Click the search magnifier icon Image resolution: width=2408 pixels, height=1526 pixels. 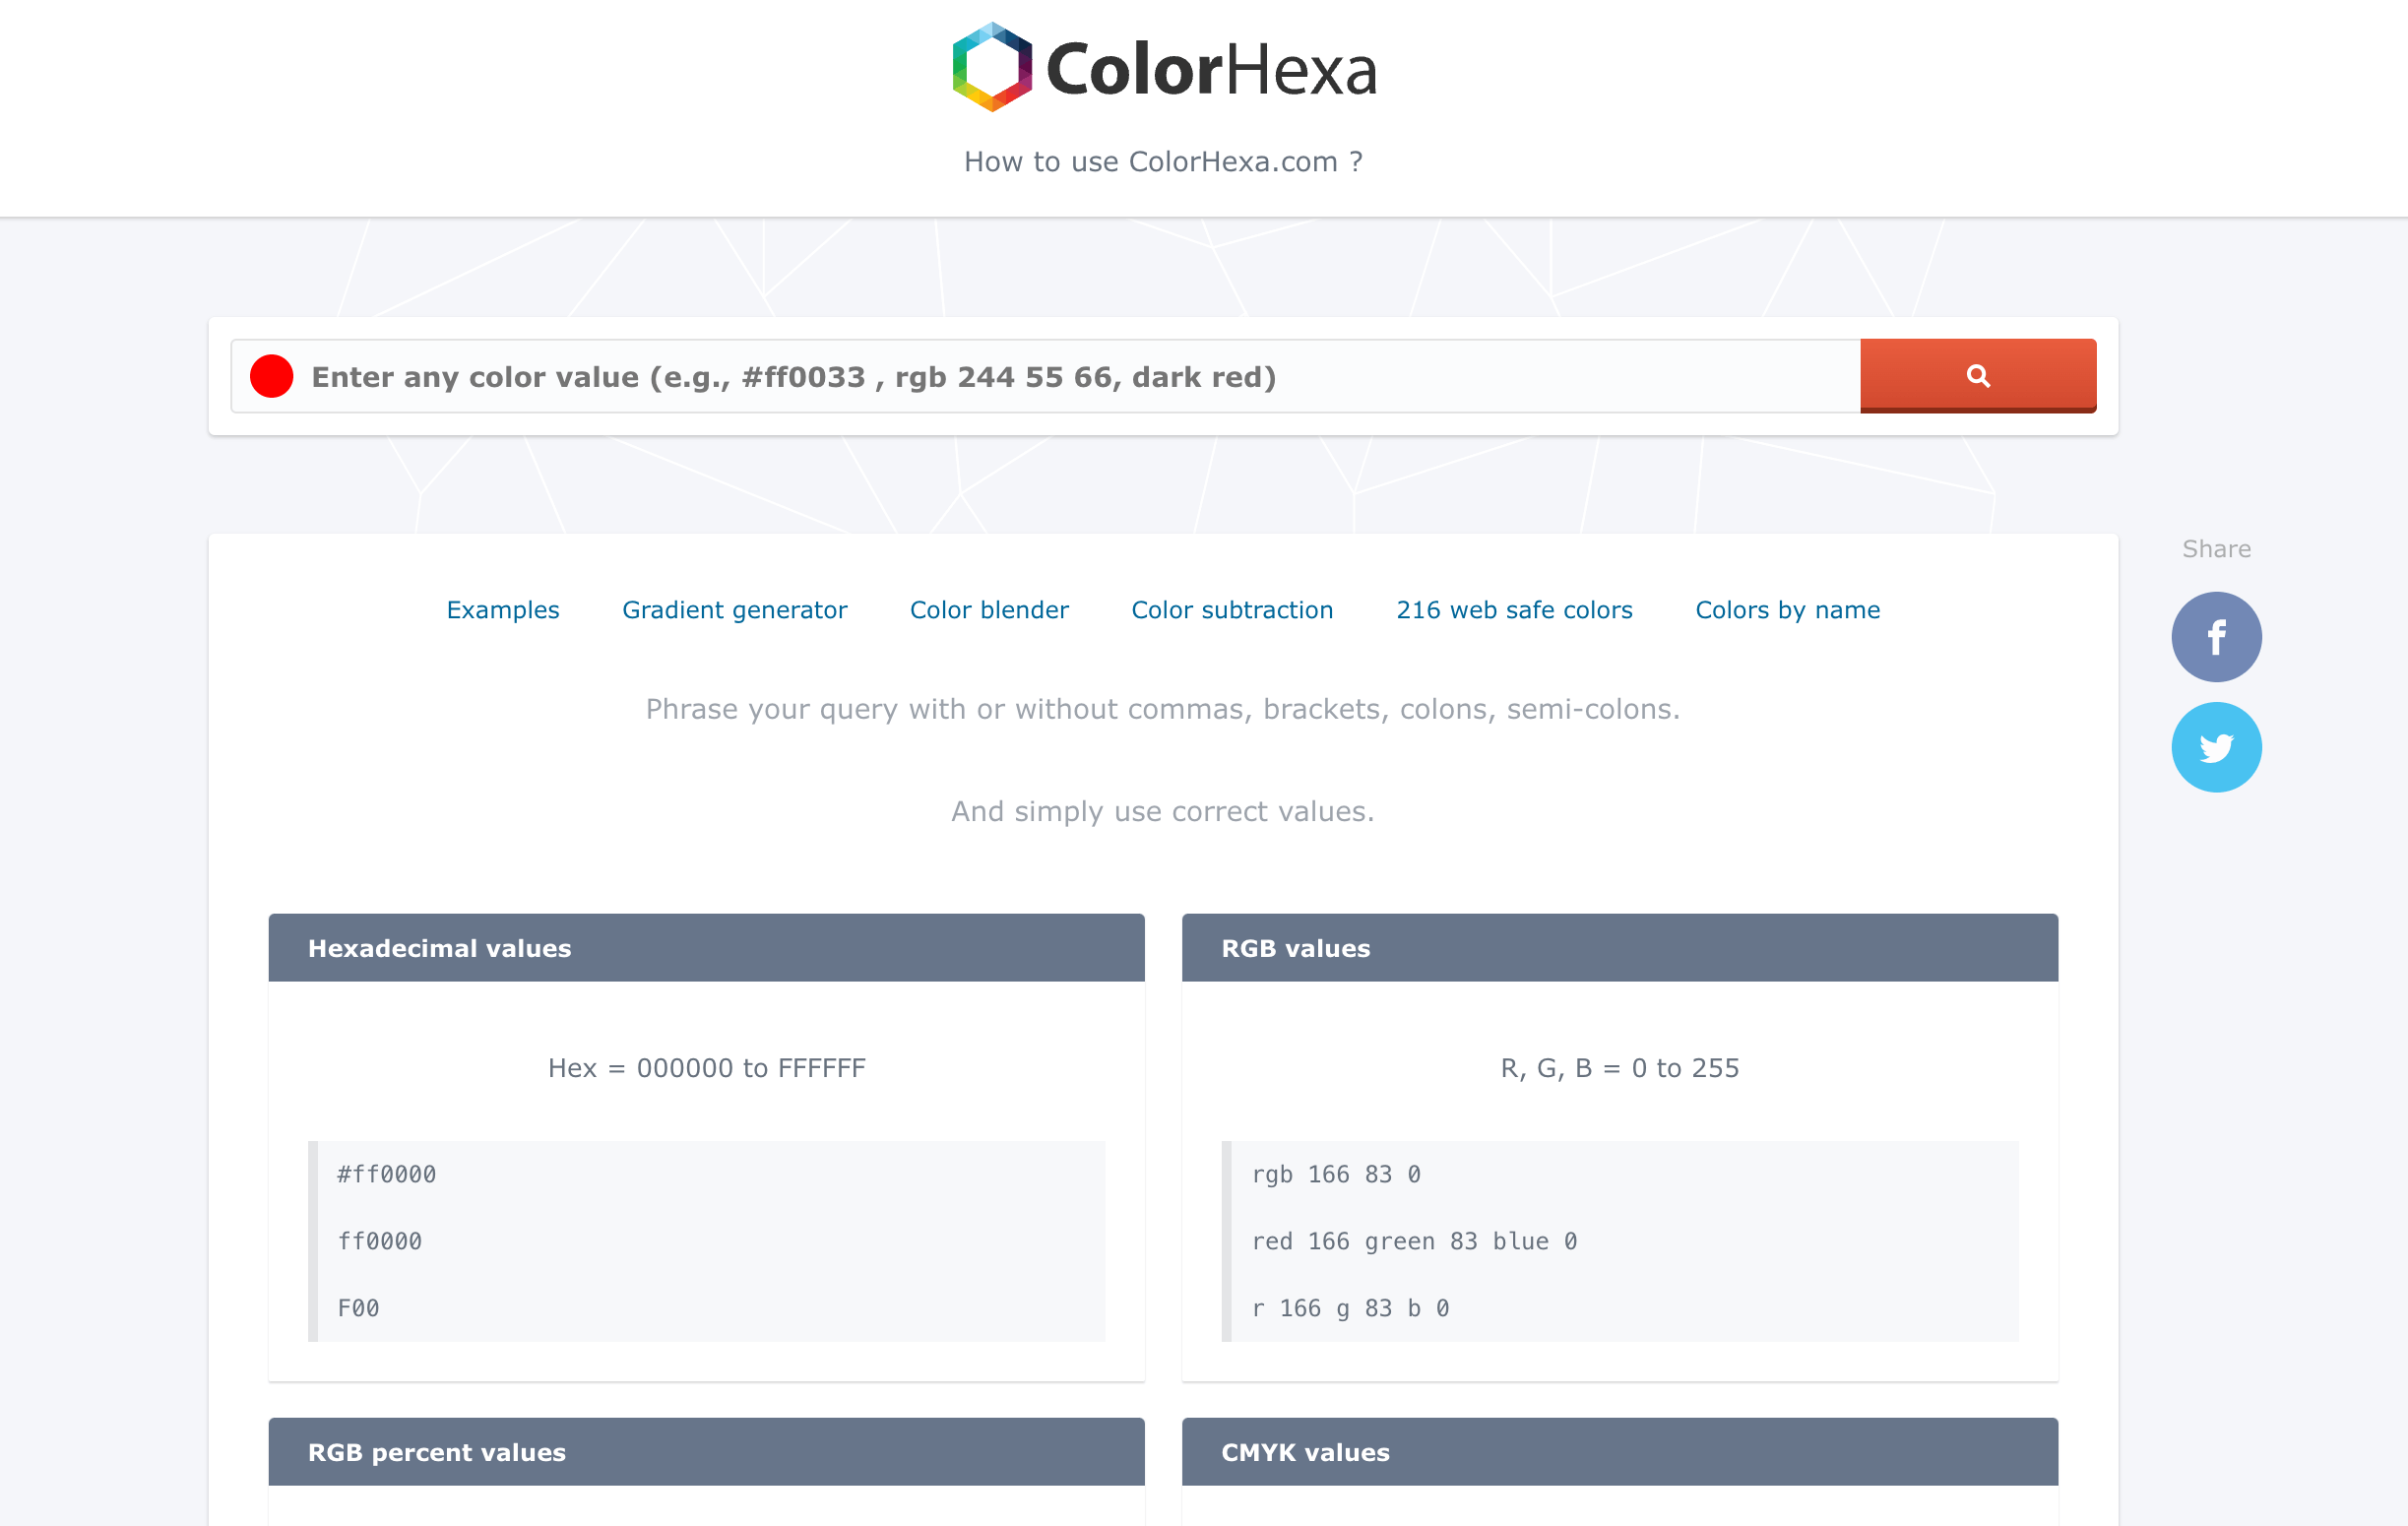(1978, 376)
